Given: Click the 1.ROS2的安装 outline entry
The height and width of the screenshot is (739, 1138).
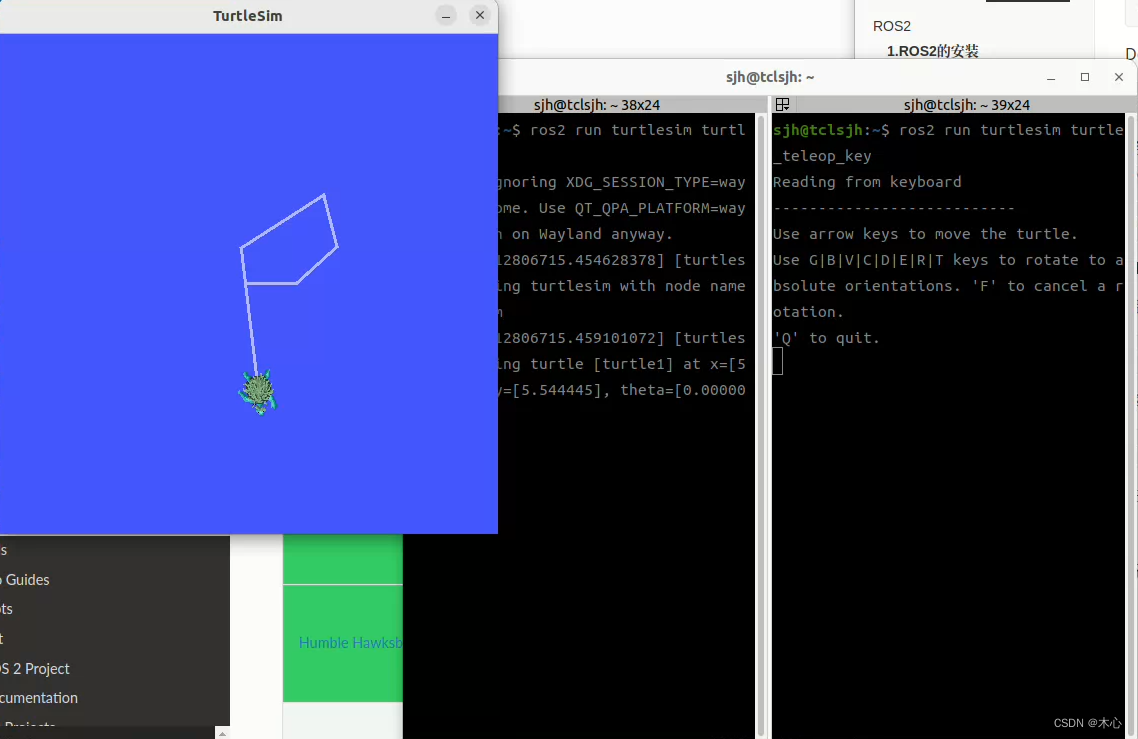Looking at the screenshot, I should 933,51.
